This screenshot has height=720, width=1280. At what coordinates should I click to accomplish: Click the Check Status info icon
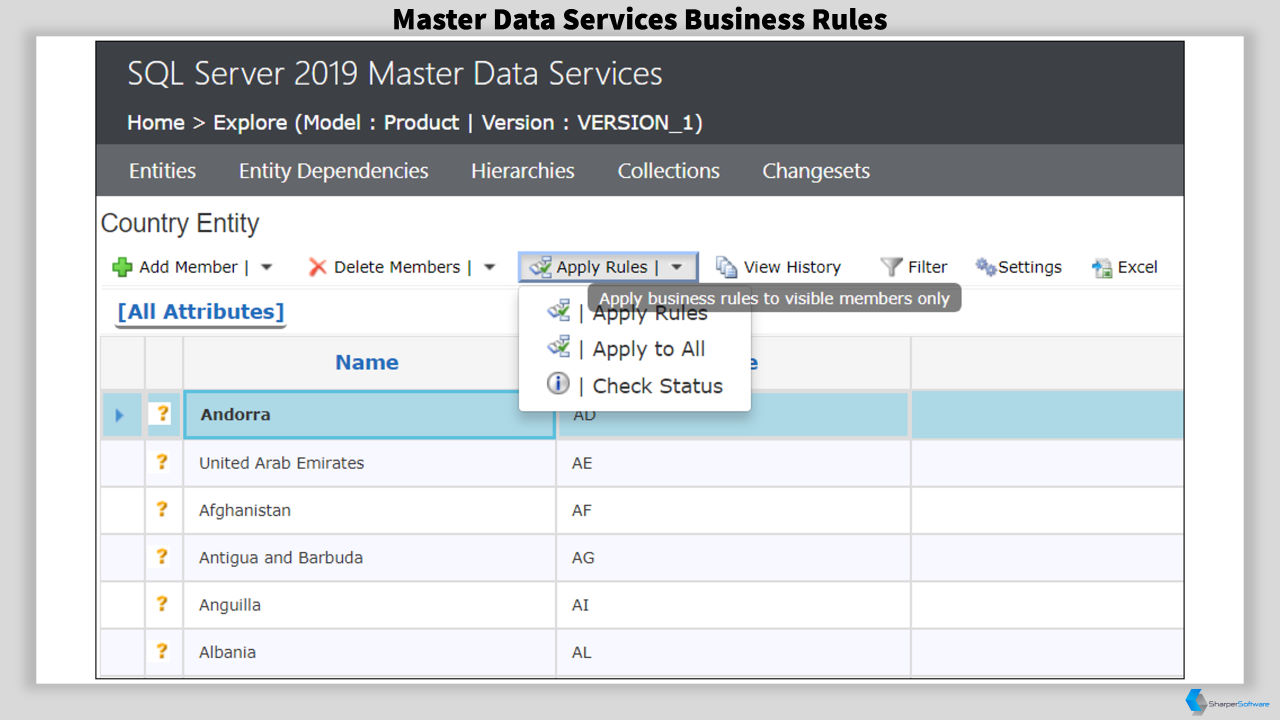pos(558,384)
